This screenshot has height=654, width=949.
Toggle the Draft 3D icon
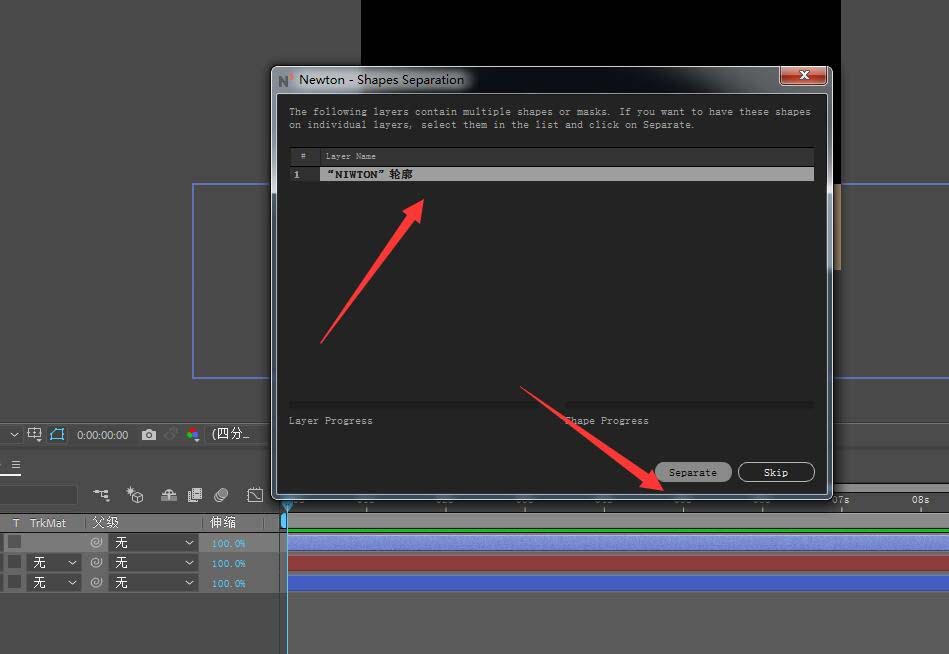point(134,495)
